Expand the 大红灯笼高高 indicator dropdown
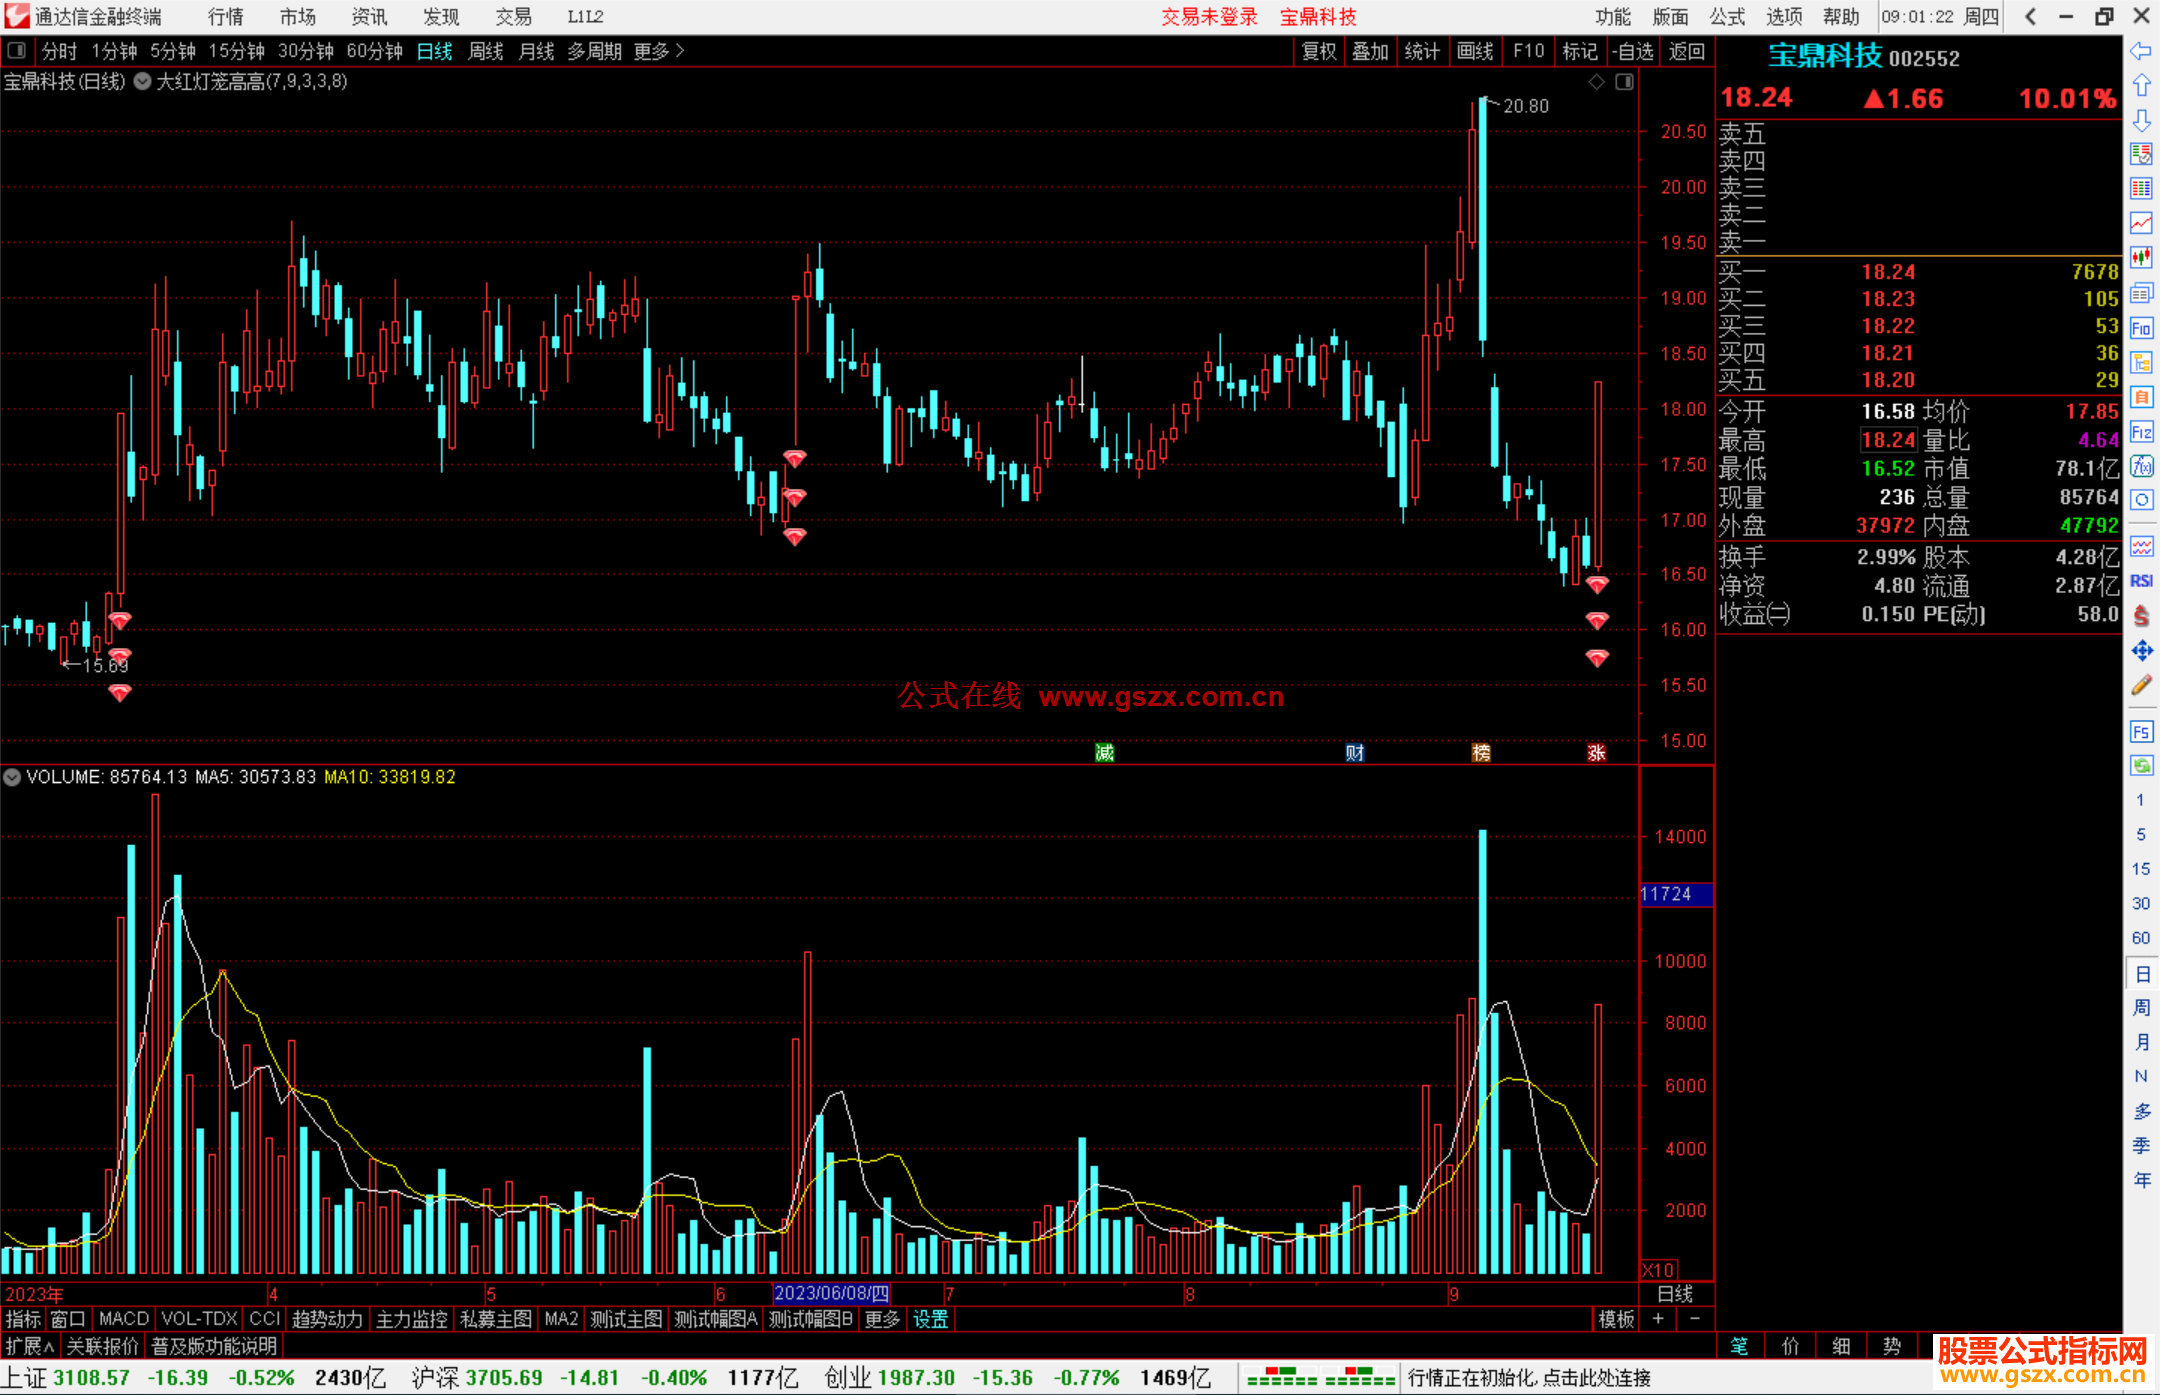 143,82
